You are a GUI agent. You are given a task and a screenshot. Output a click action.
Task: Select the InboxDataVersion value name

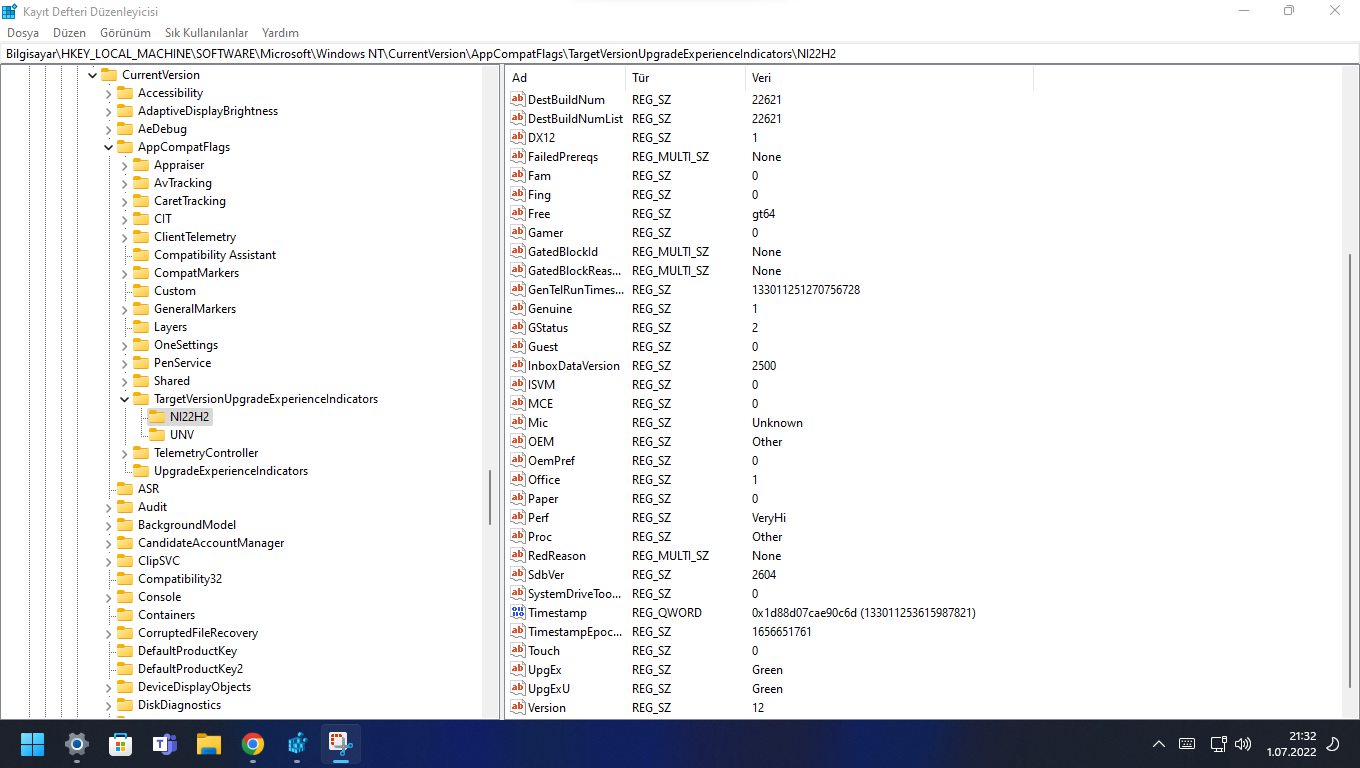pos(574,366)
